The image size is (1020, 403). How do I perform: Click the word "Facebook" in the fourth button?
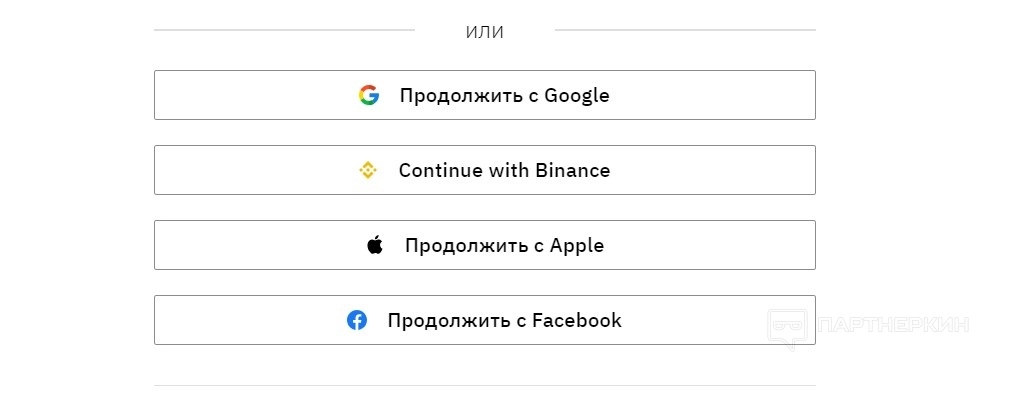pyautogui.click(x=577, y=321)
